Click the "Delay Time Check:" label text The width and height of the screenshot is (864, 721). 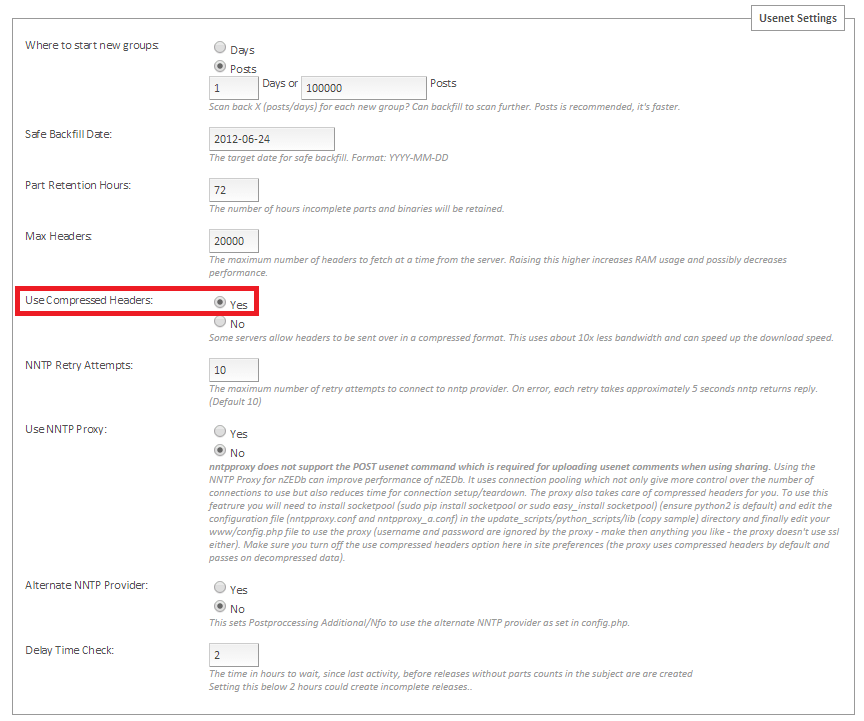[70, 650]
